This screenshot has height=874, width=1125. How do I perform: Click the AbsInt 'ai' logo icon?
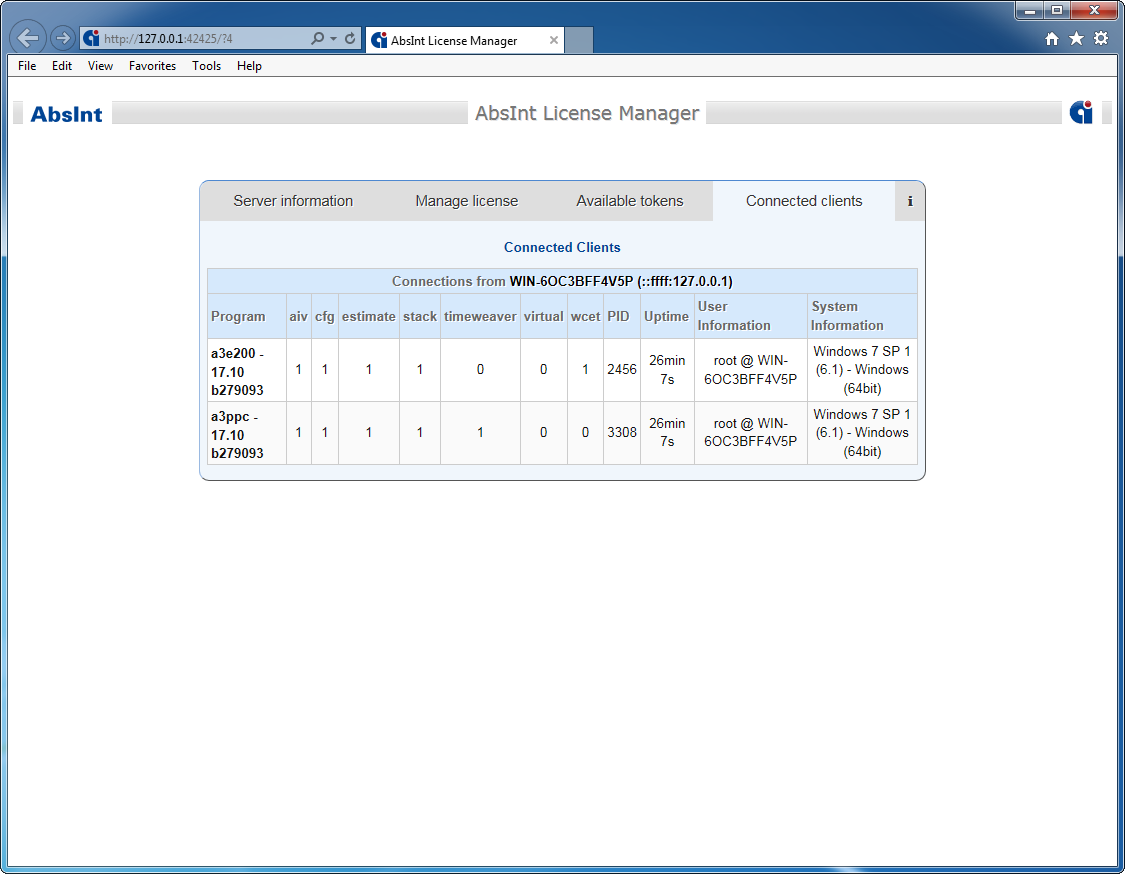pyautogui.click(x=1081, y=113)
